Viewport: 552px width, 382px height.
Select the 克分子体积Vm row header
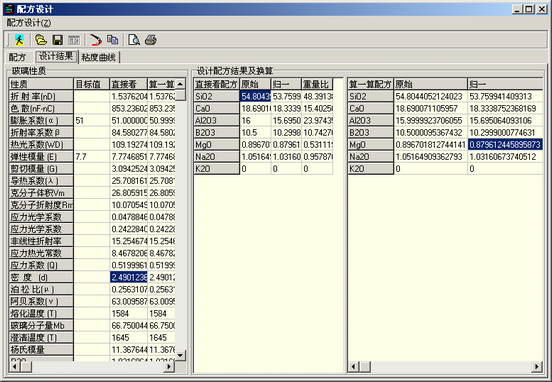pos(41,193)
